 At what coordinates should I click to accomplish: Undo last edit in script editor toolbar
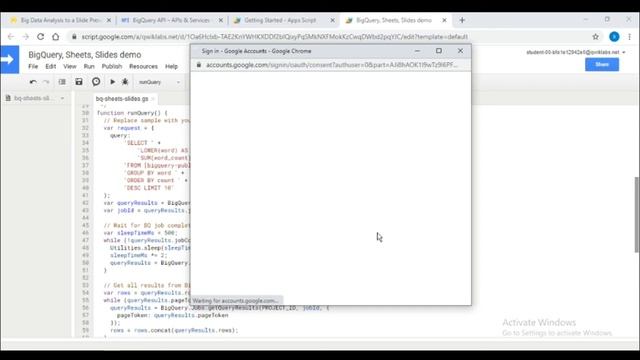point(33,82)
